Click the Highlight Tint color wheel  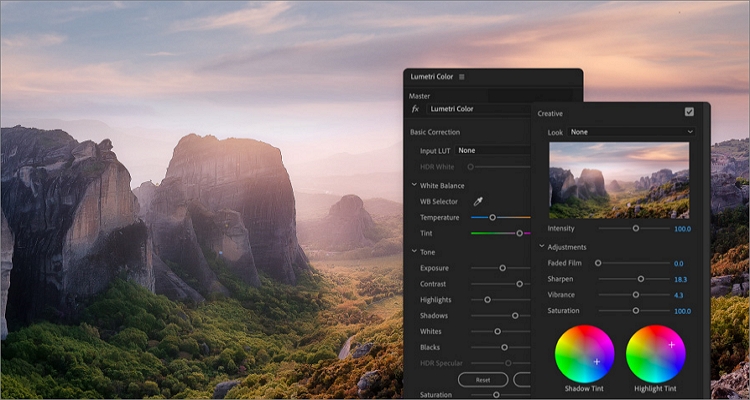(655, 355)
